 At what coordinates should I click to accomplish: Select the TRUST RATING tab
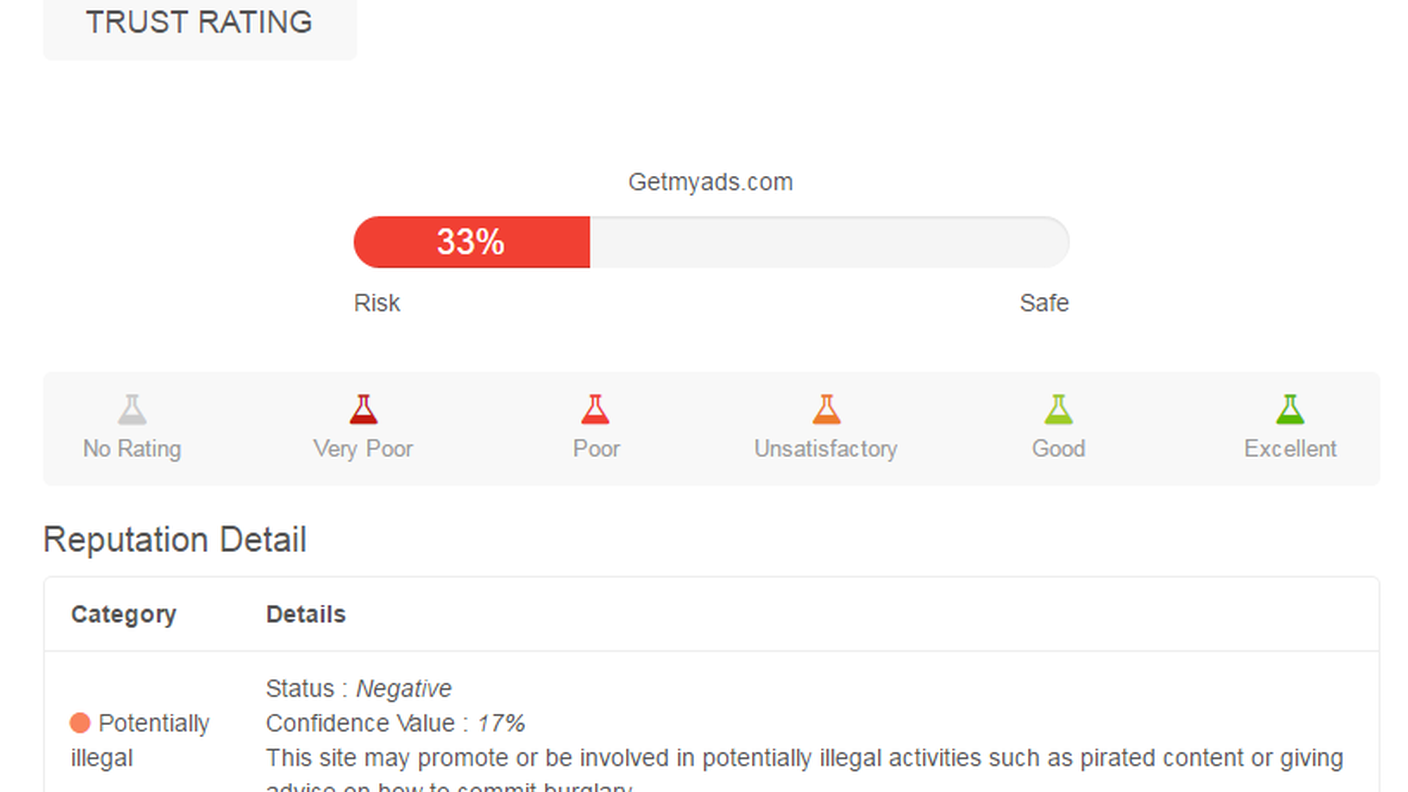199,23
